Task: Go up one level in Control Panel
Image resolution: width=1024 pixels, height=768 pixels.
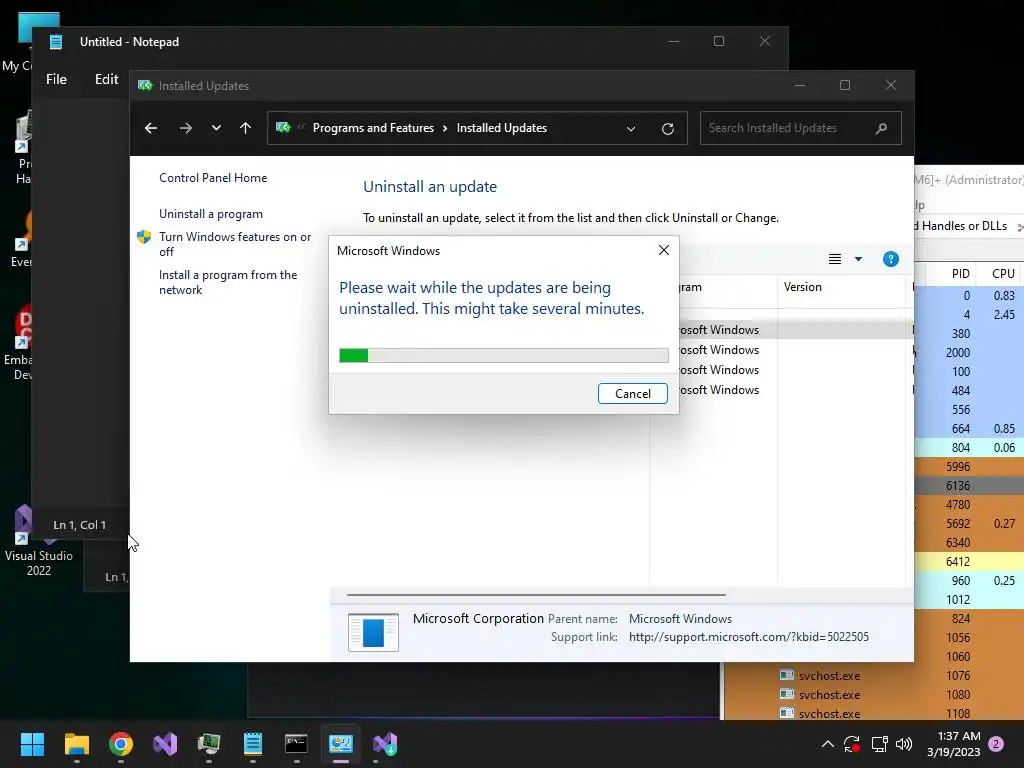Action: [246, 128]
